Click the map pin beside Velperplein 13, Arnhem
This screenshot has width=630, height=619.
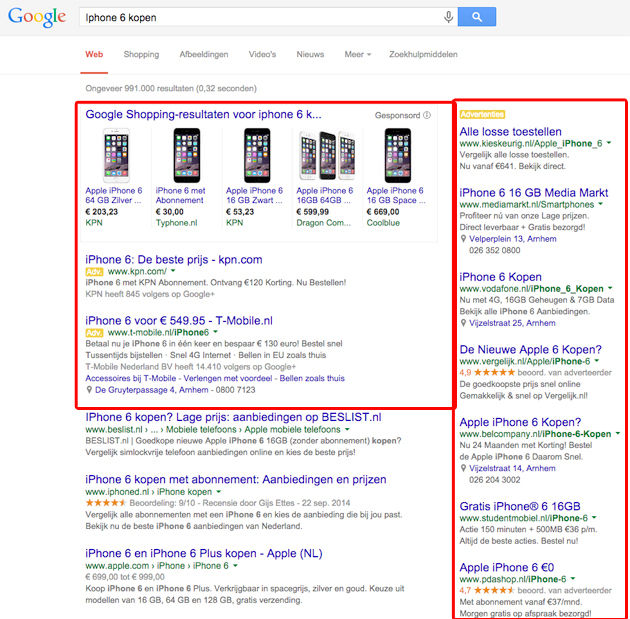click(463, 239)
